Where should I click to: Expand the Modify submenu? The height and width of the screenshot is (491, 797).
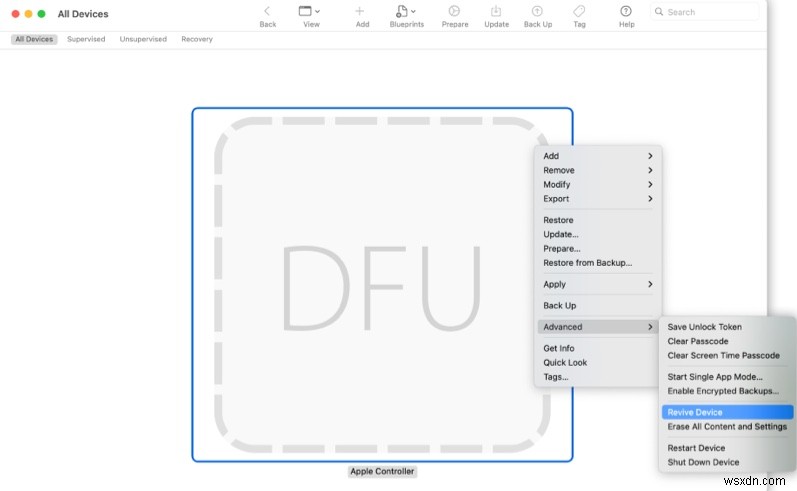coord(597,185)
